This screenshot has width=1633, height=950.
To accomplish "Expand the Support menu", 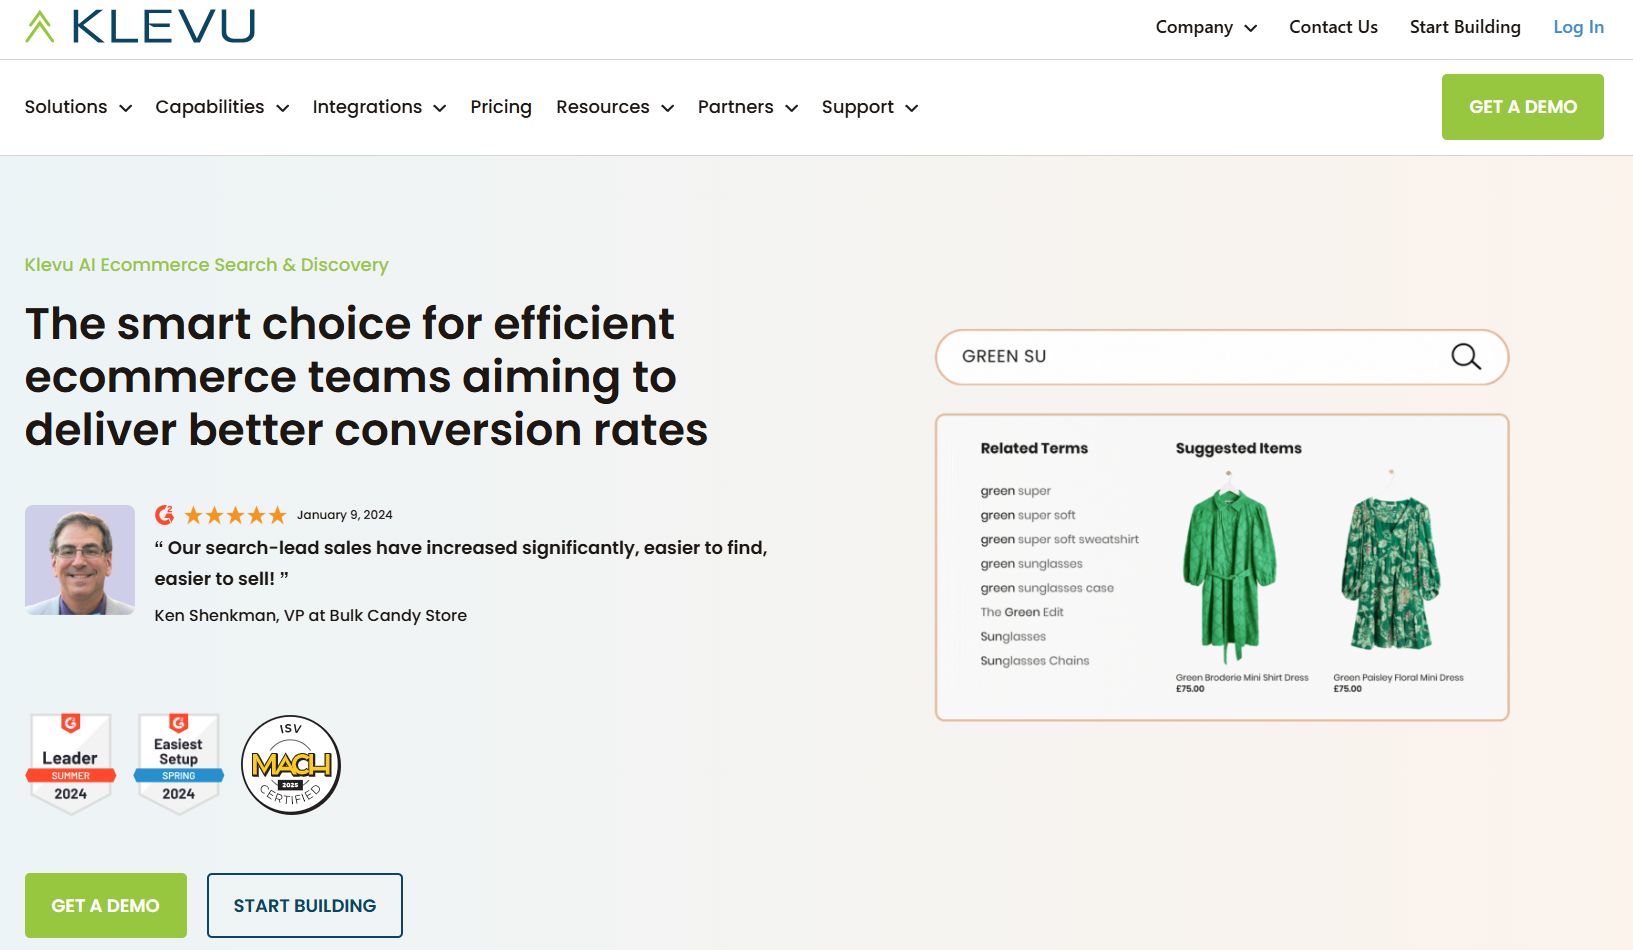I will click(870, 107).
